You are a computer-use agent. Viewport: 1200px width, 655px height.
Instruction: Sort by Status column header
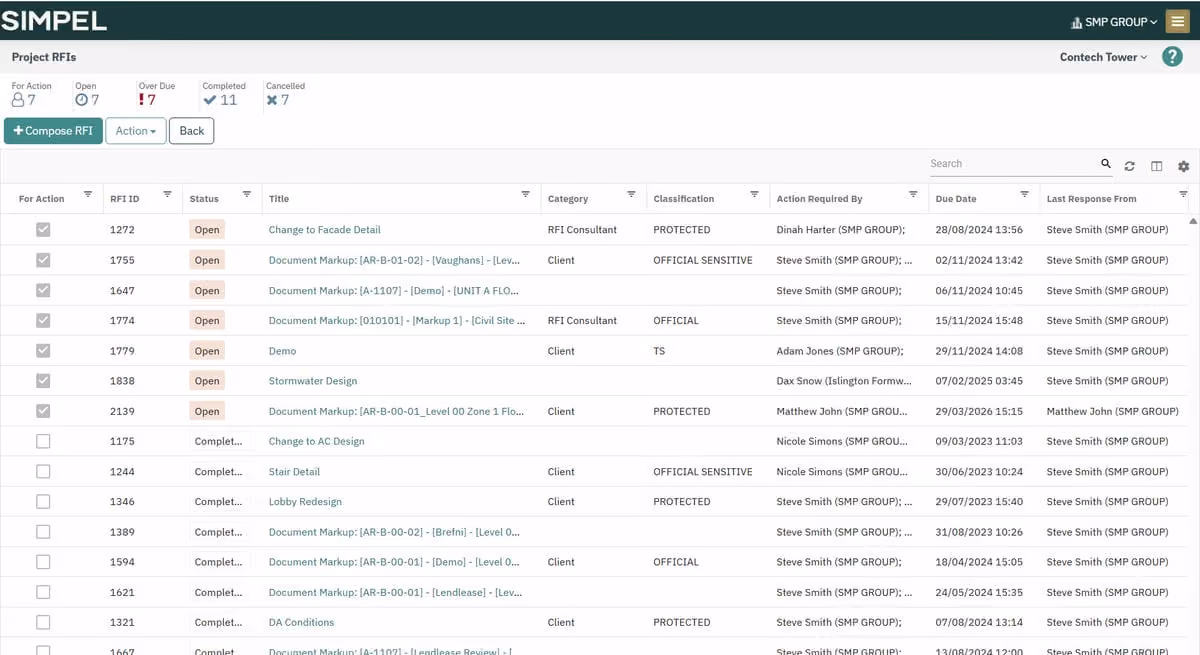point(204,199)
